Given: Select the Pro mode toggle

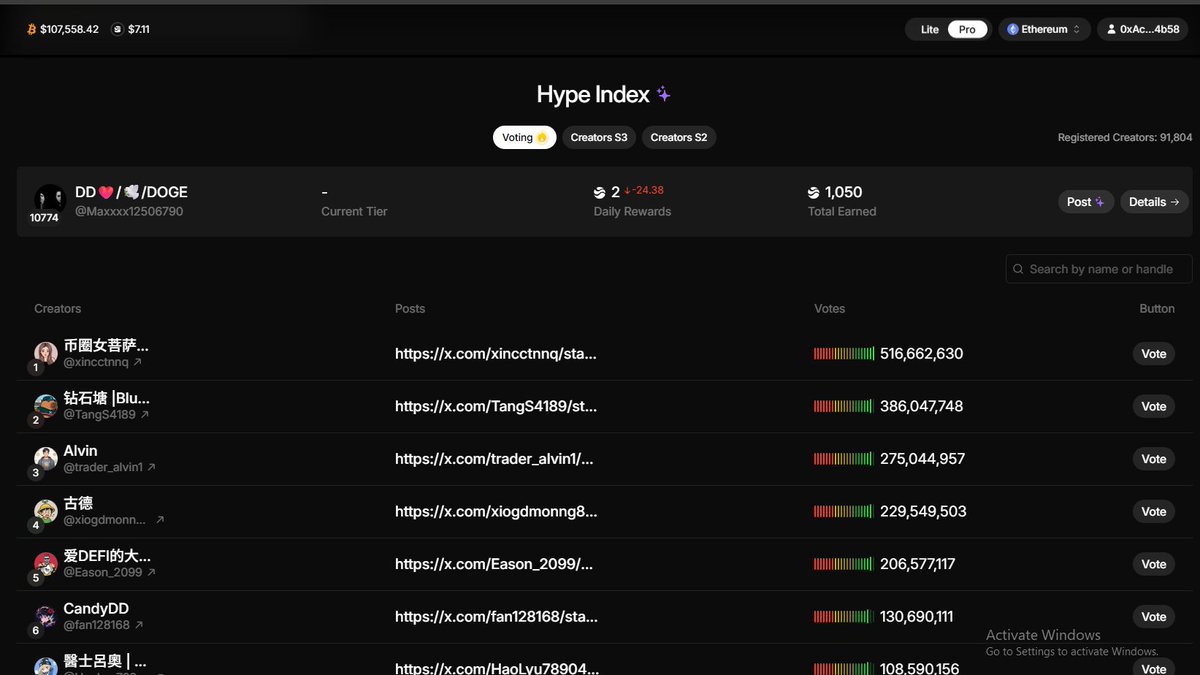Looking at the screenshot, I should tap(966, 29).
